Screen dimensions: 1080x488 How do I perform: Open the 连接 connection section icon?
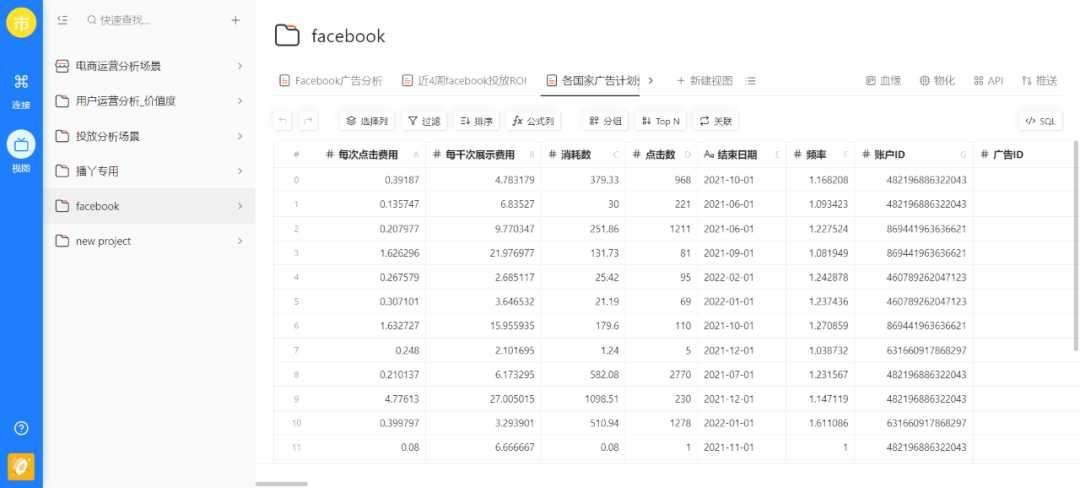click(21, 82)
